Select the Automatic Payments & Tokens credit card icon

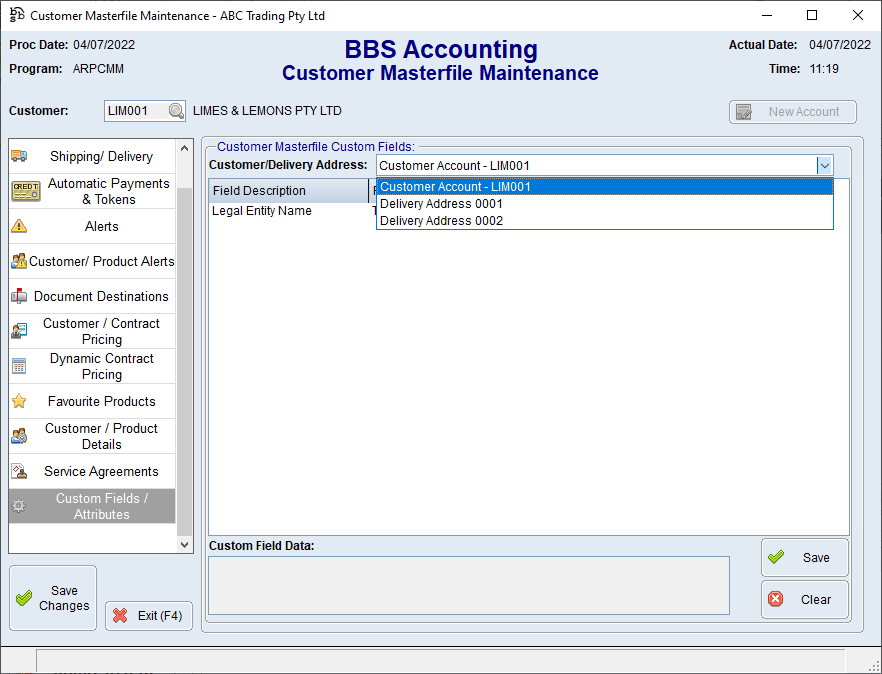tap(26, 191)
